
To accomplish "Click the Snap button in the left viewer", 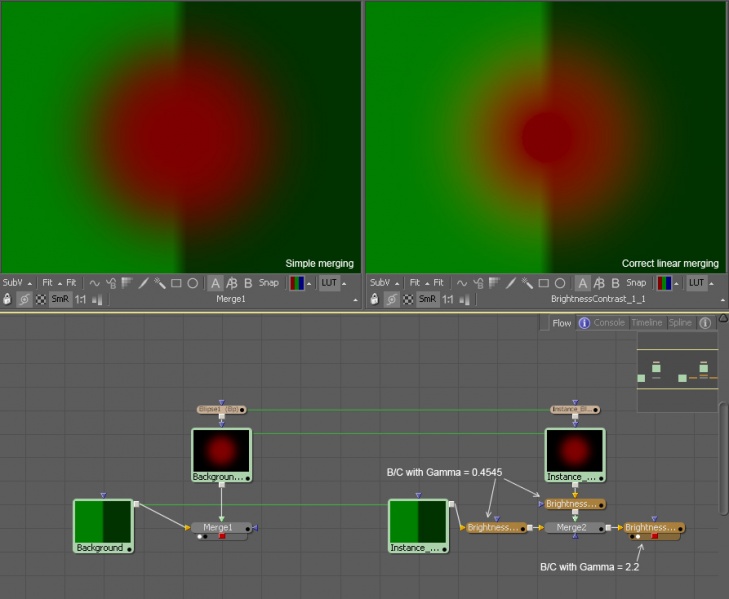I will [x=269, y=283].
